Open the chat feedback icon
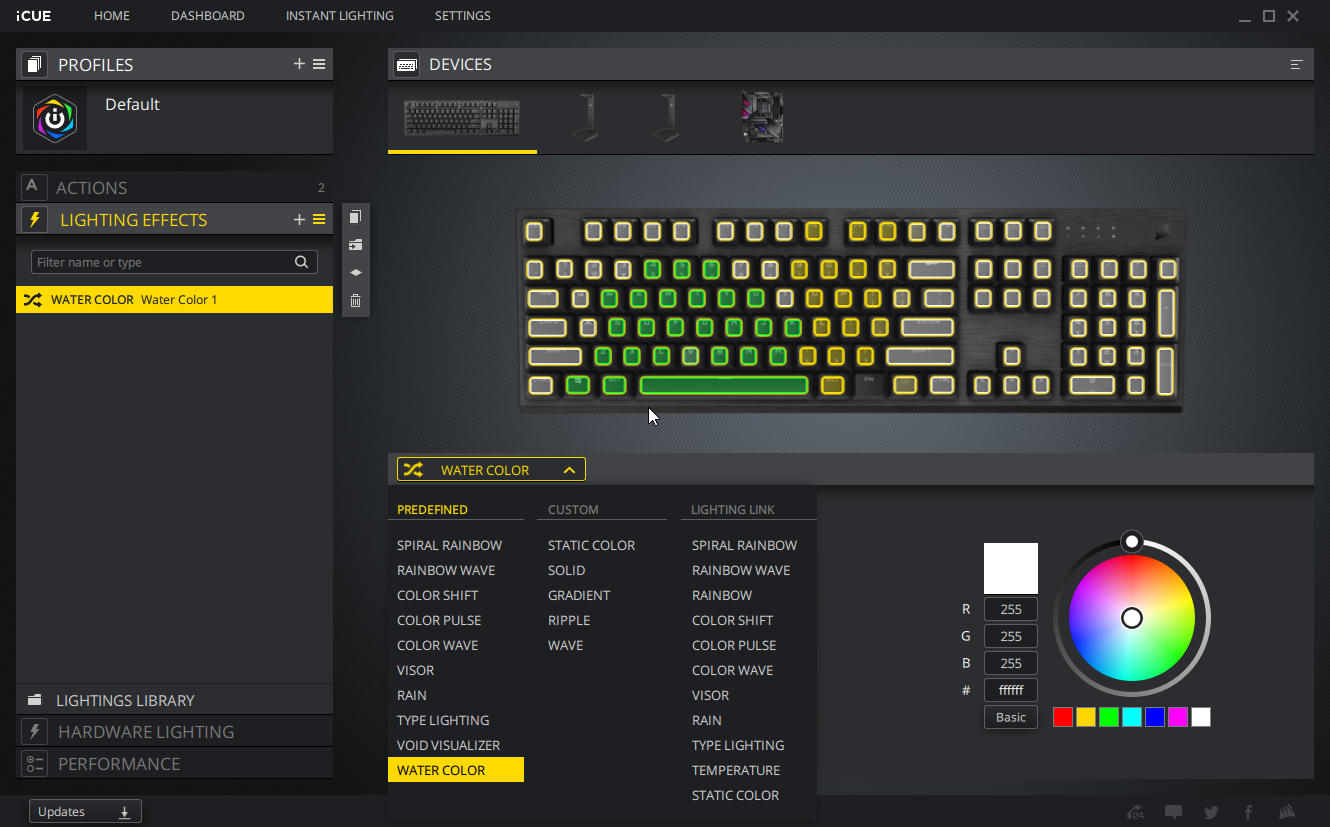Viewport: 1330px width, 827px height. 1174,812
